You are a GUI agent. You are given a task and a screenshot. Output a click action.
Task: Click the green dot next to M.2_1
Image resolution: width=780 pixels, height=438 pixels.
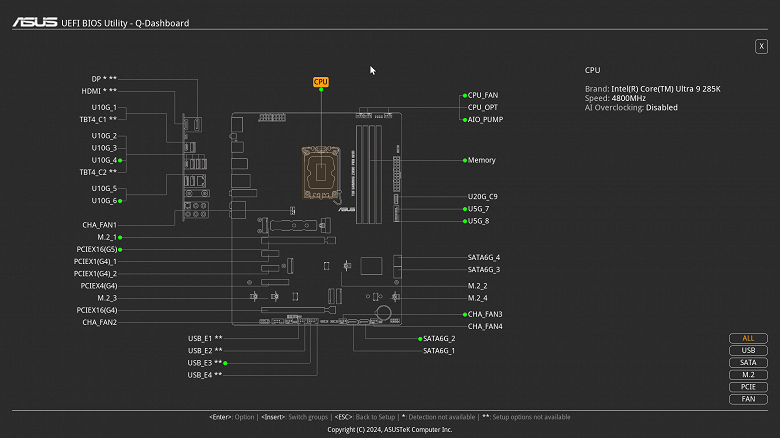pos(120,237)
